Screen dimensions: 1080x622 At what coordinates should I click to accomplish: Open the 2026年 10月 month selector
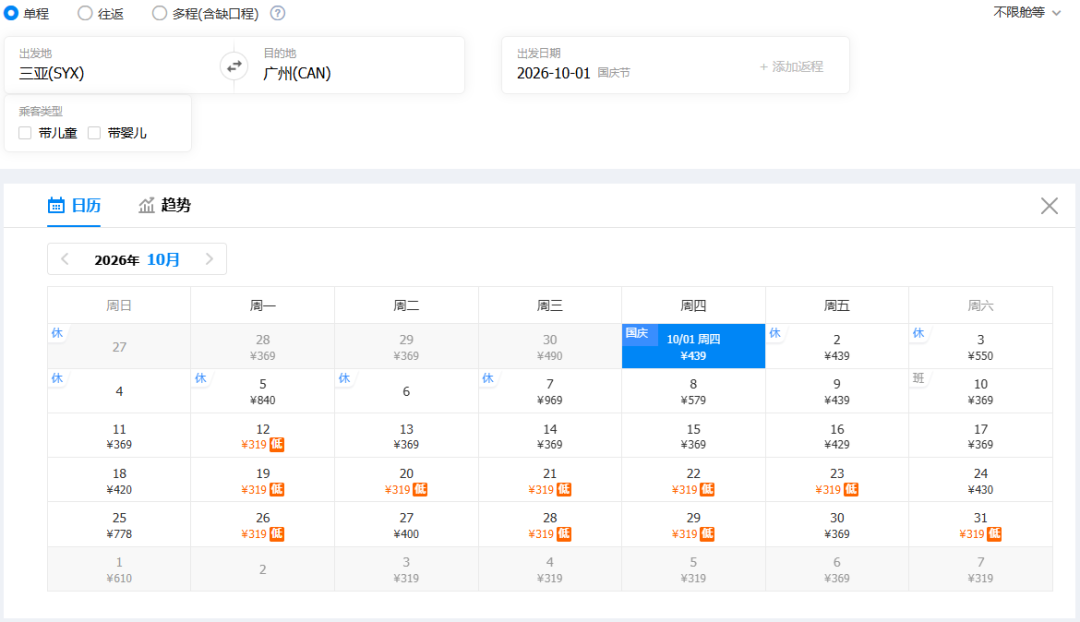pyautogui.click(x=136, y=259)
